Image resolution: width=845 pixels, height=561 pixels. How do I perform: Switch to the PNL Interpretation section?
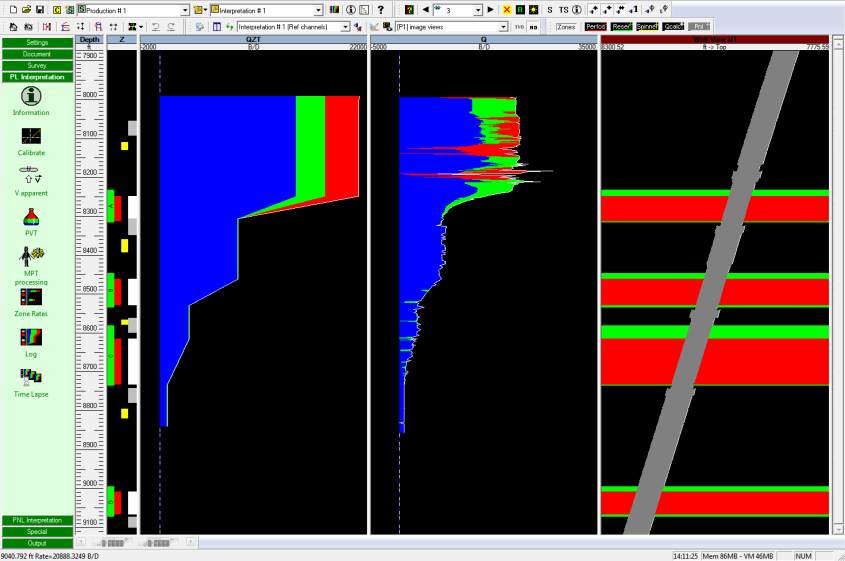click(x=37, y=520)
